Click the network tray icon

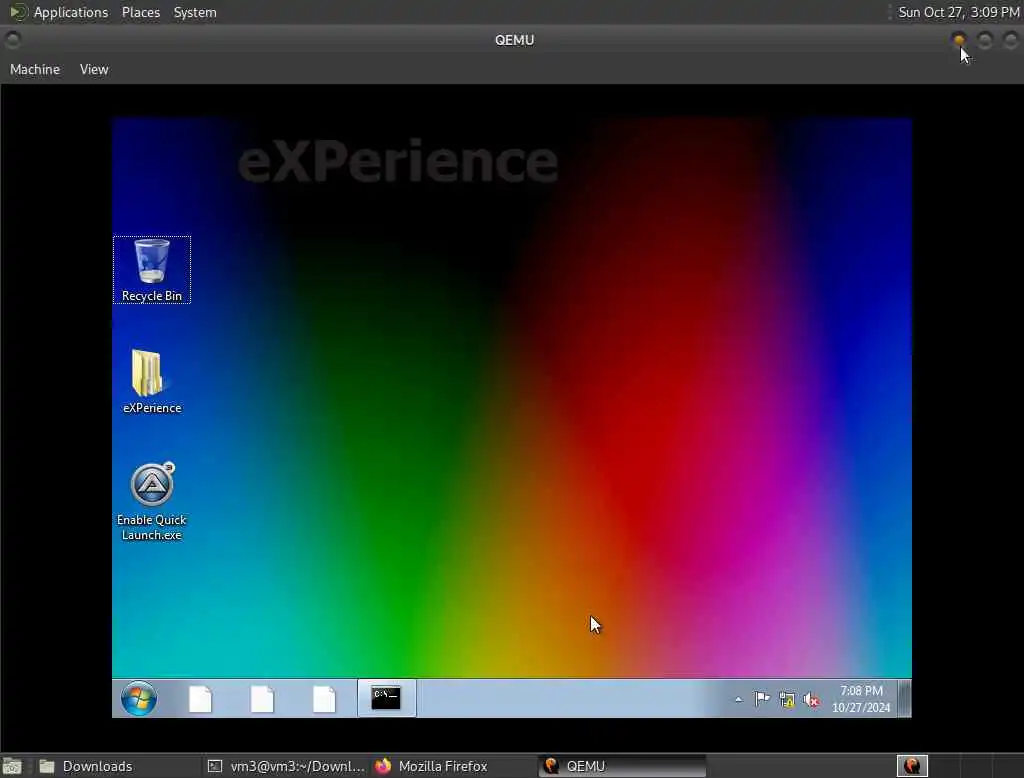[x=787, y=700]
